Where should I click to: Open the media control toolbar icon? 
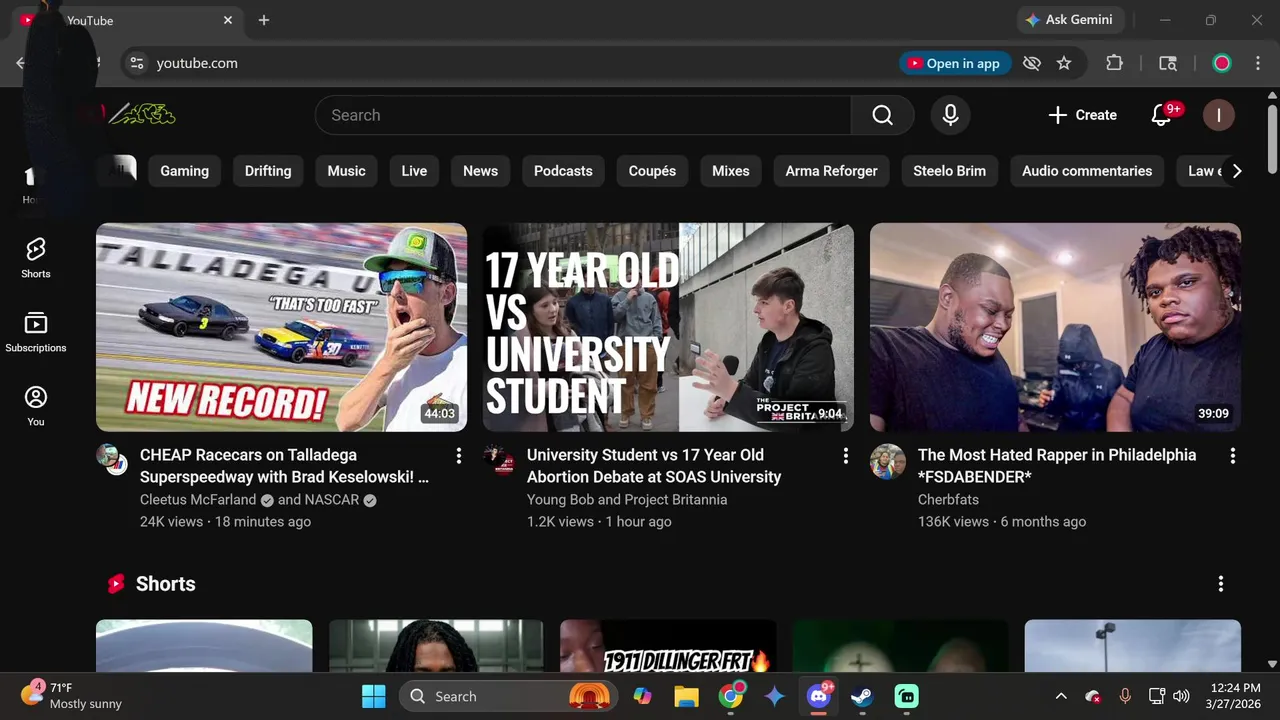tap(1168, 63)
